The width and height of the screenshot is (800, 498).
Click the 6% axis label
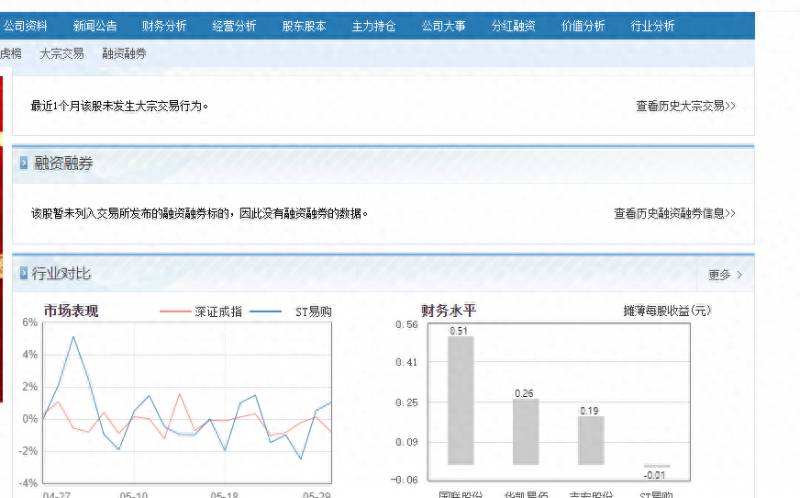click(x=30, y=322)
